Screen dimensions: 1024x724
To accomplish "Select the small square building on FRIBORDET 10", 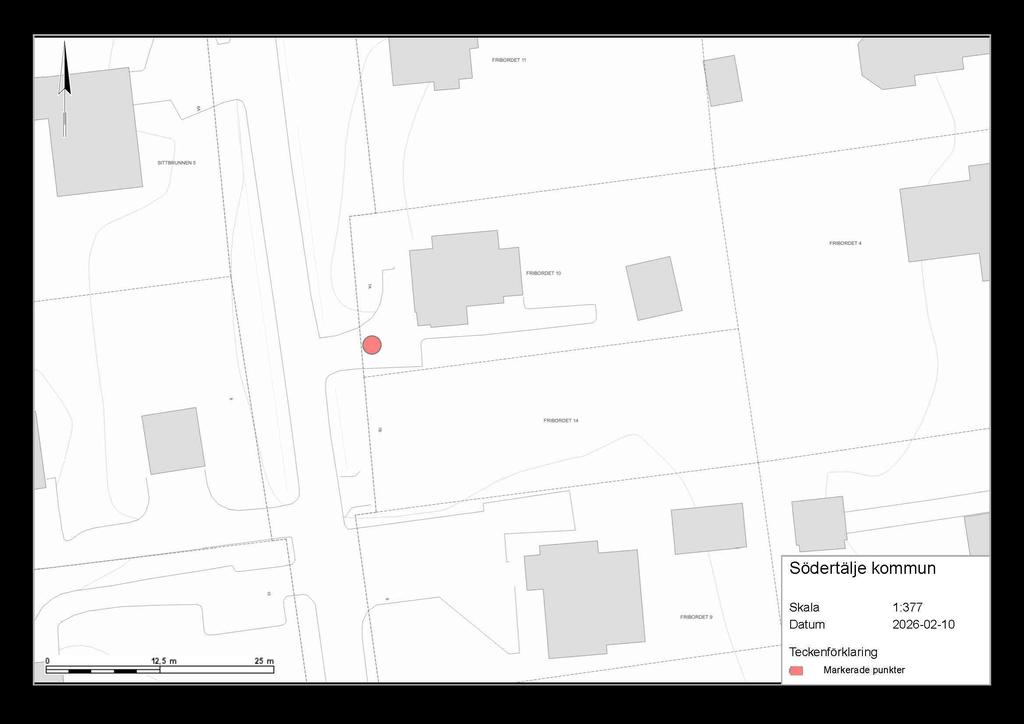I will point(654,288).
